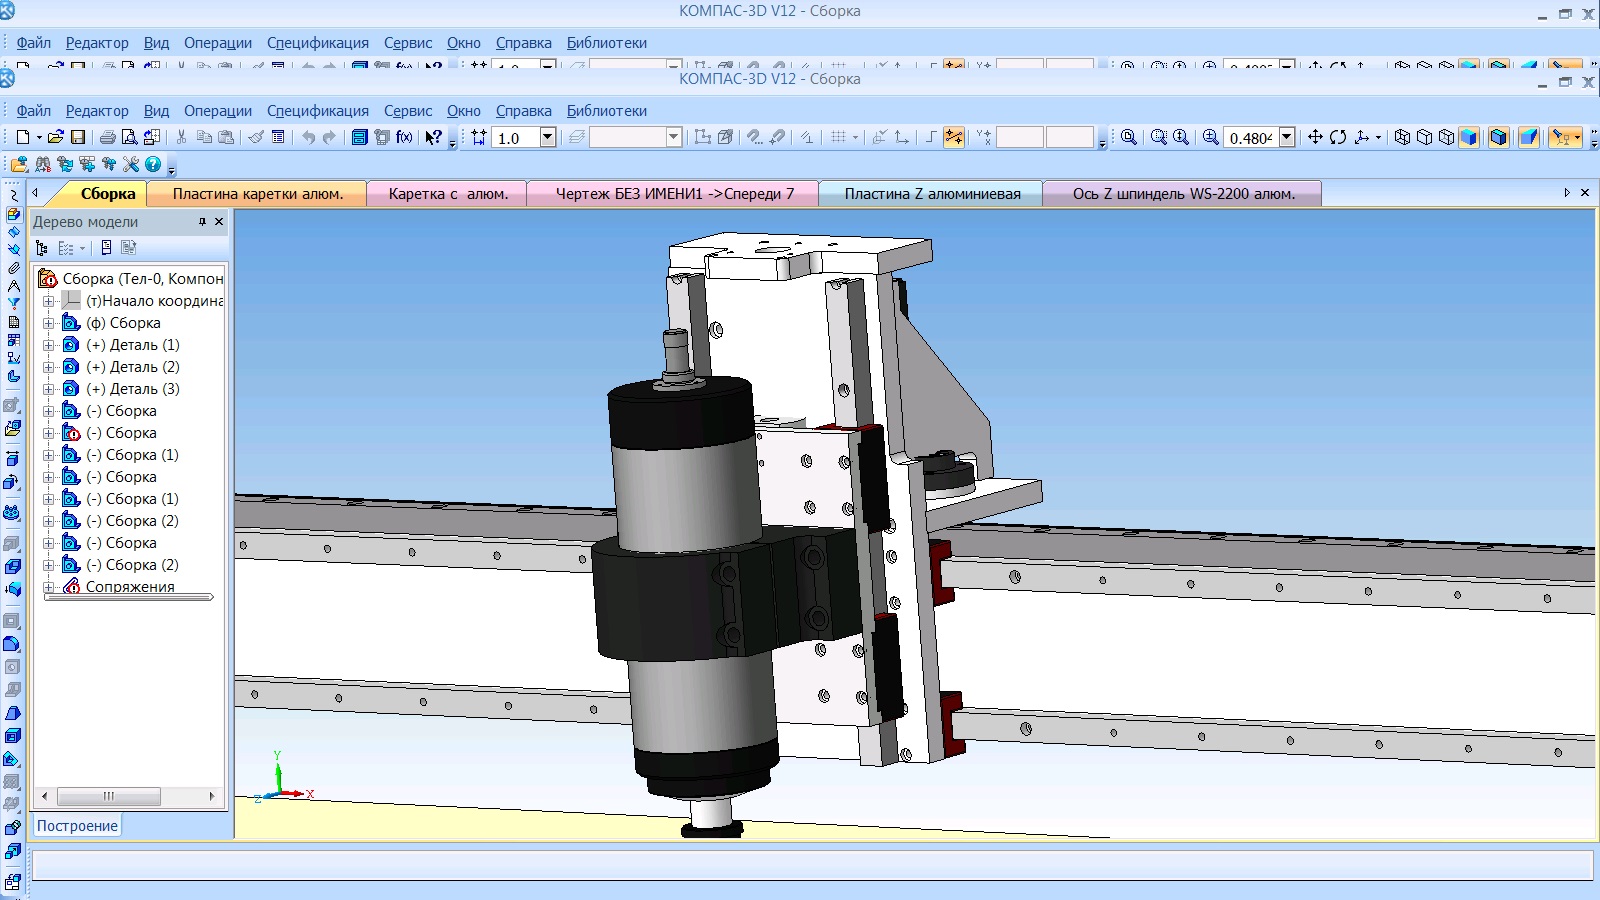The height and width of the screenshot is (900, 1600).
Task: Undo the last action
Action: 308,137
